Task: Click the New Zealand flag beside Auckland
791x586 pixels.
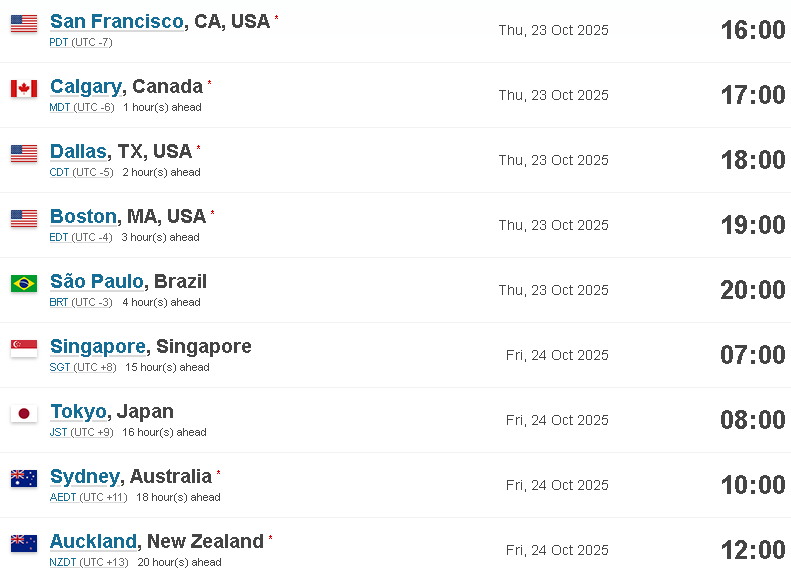Action: pos(24,544)
